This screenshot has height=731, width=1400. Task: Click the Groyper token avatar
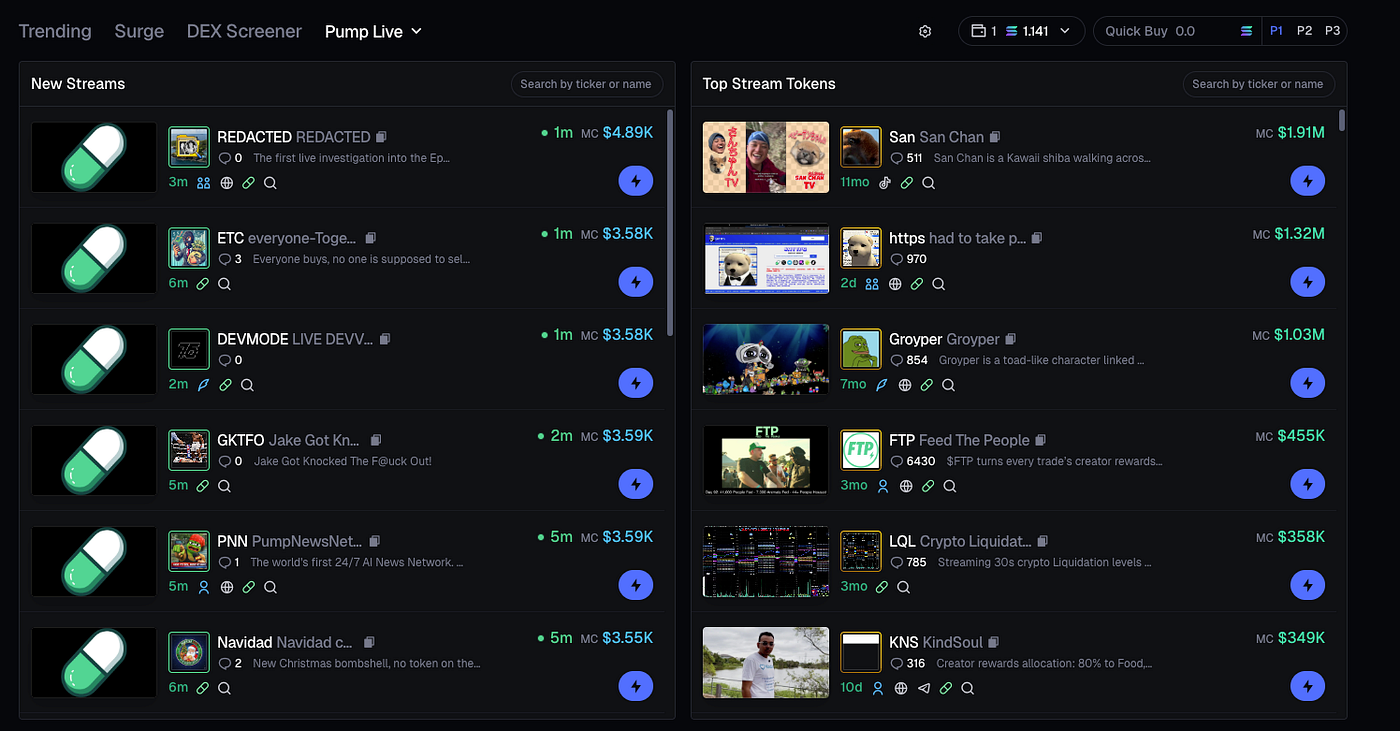point(860,349)
